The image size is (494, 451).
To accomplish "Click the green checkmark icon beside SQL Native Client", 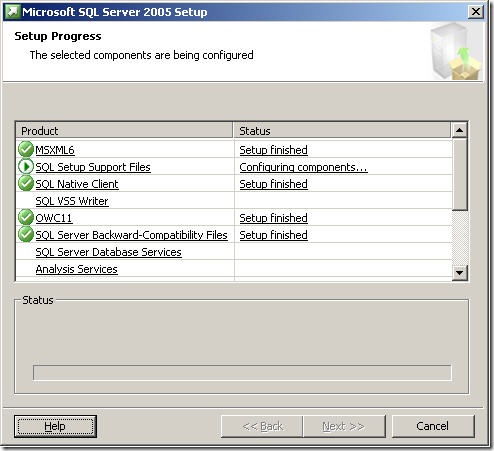I will coord(26,183).
